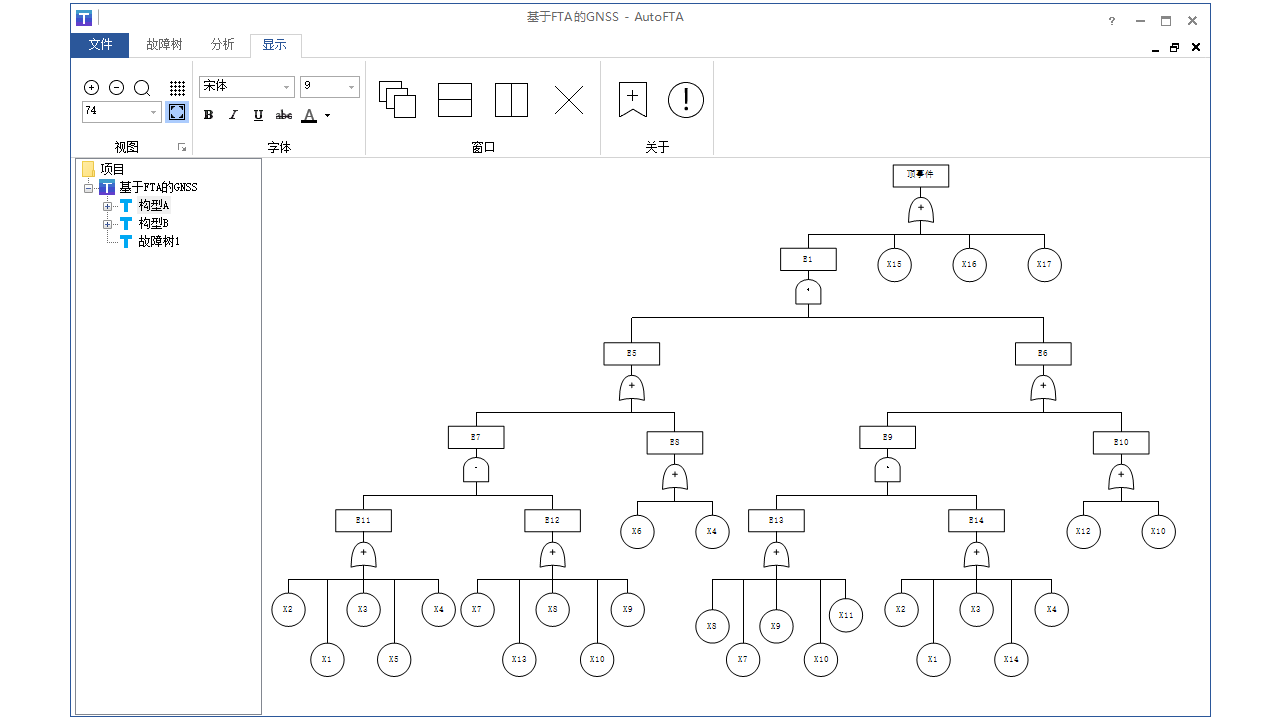Click the help question mark icon
The width and height of the screenshot is (1280, 720).
pyautogui.click(x=1111, y=21)
